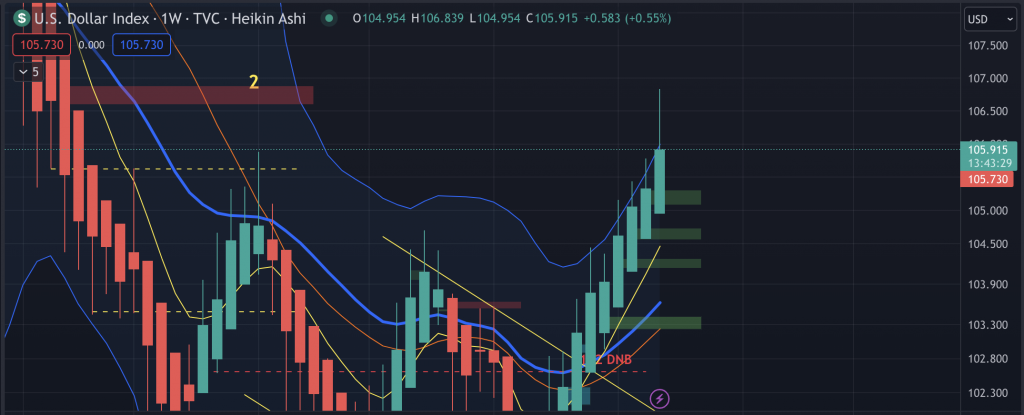Select the large red zone beside the 2
This screenshot has width=1024, height=415.
191,95
